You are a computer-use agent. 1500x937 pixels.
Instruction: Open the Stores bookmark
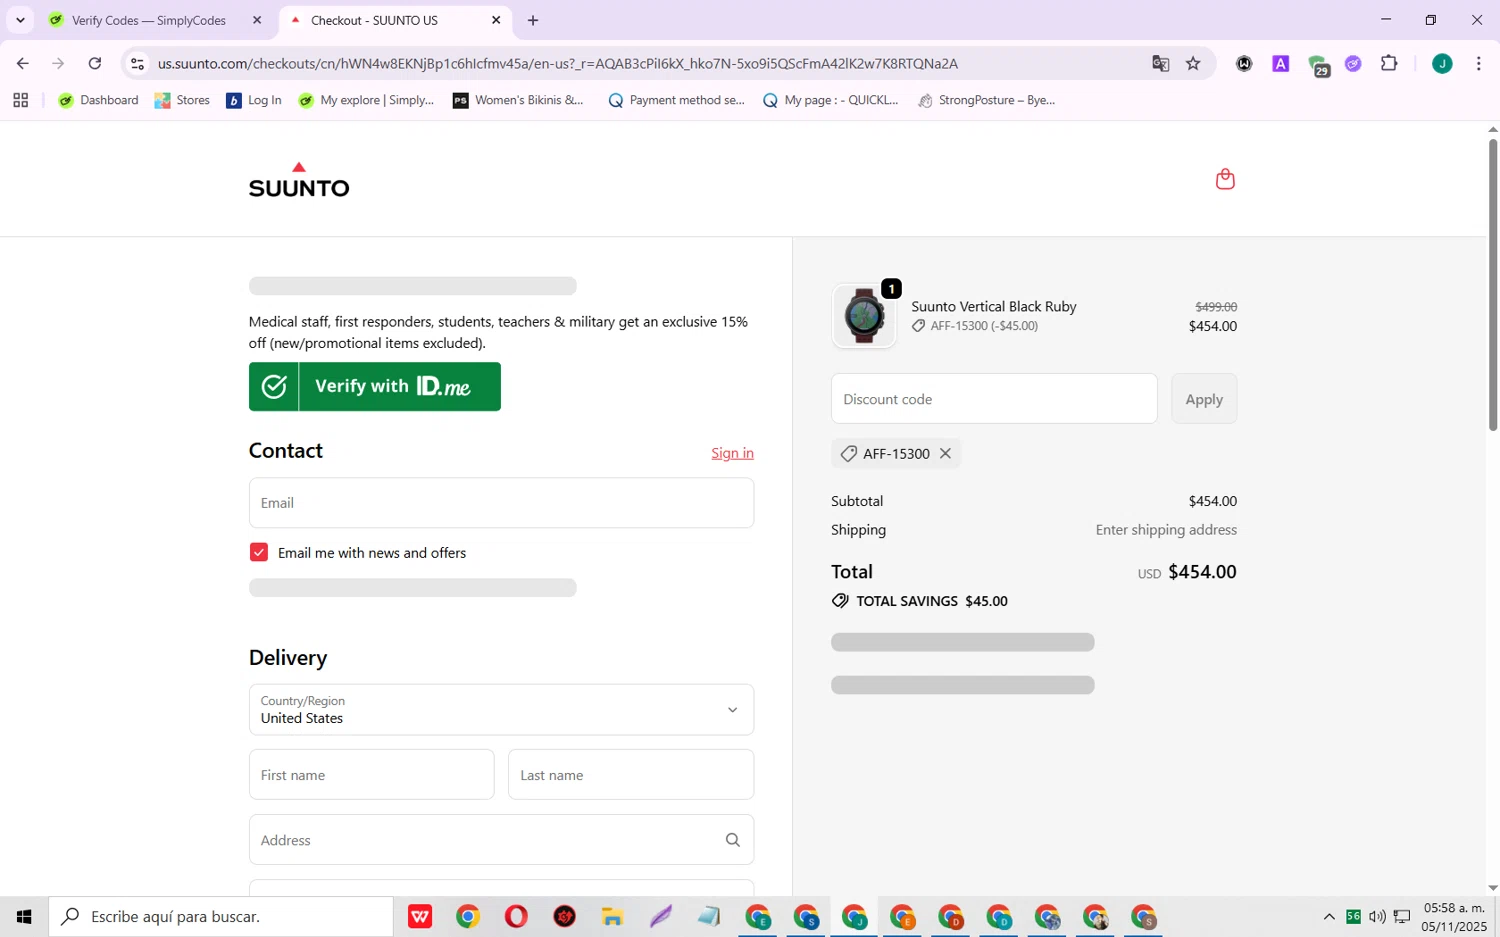182,100
